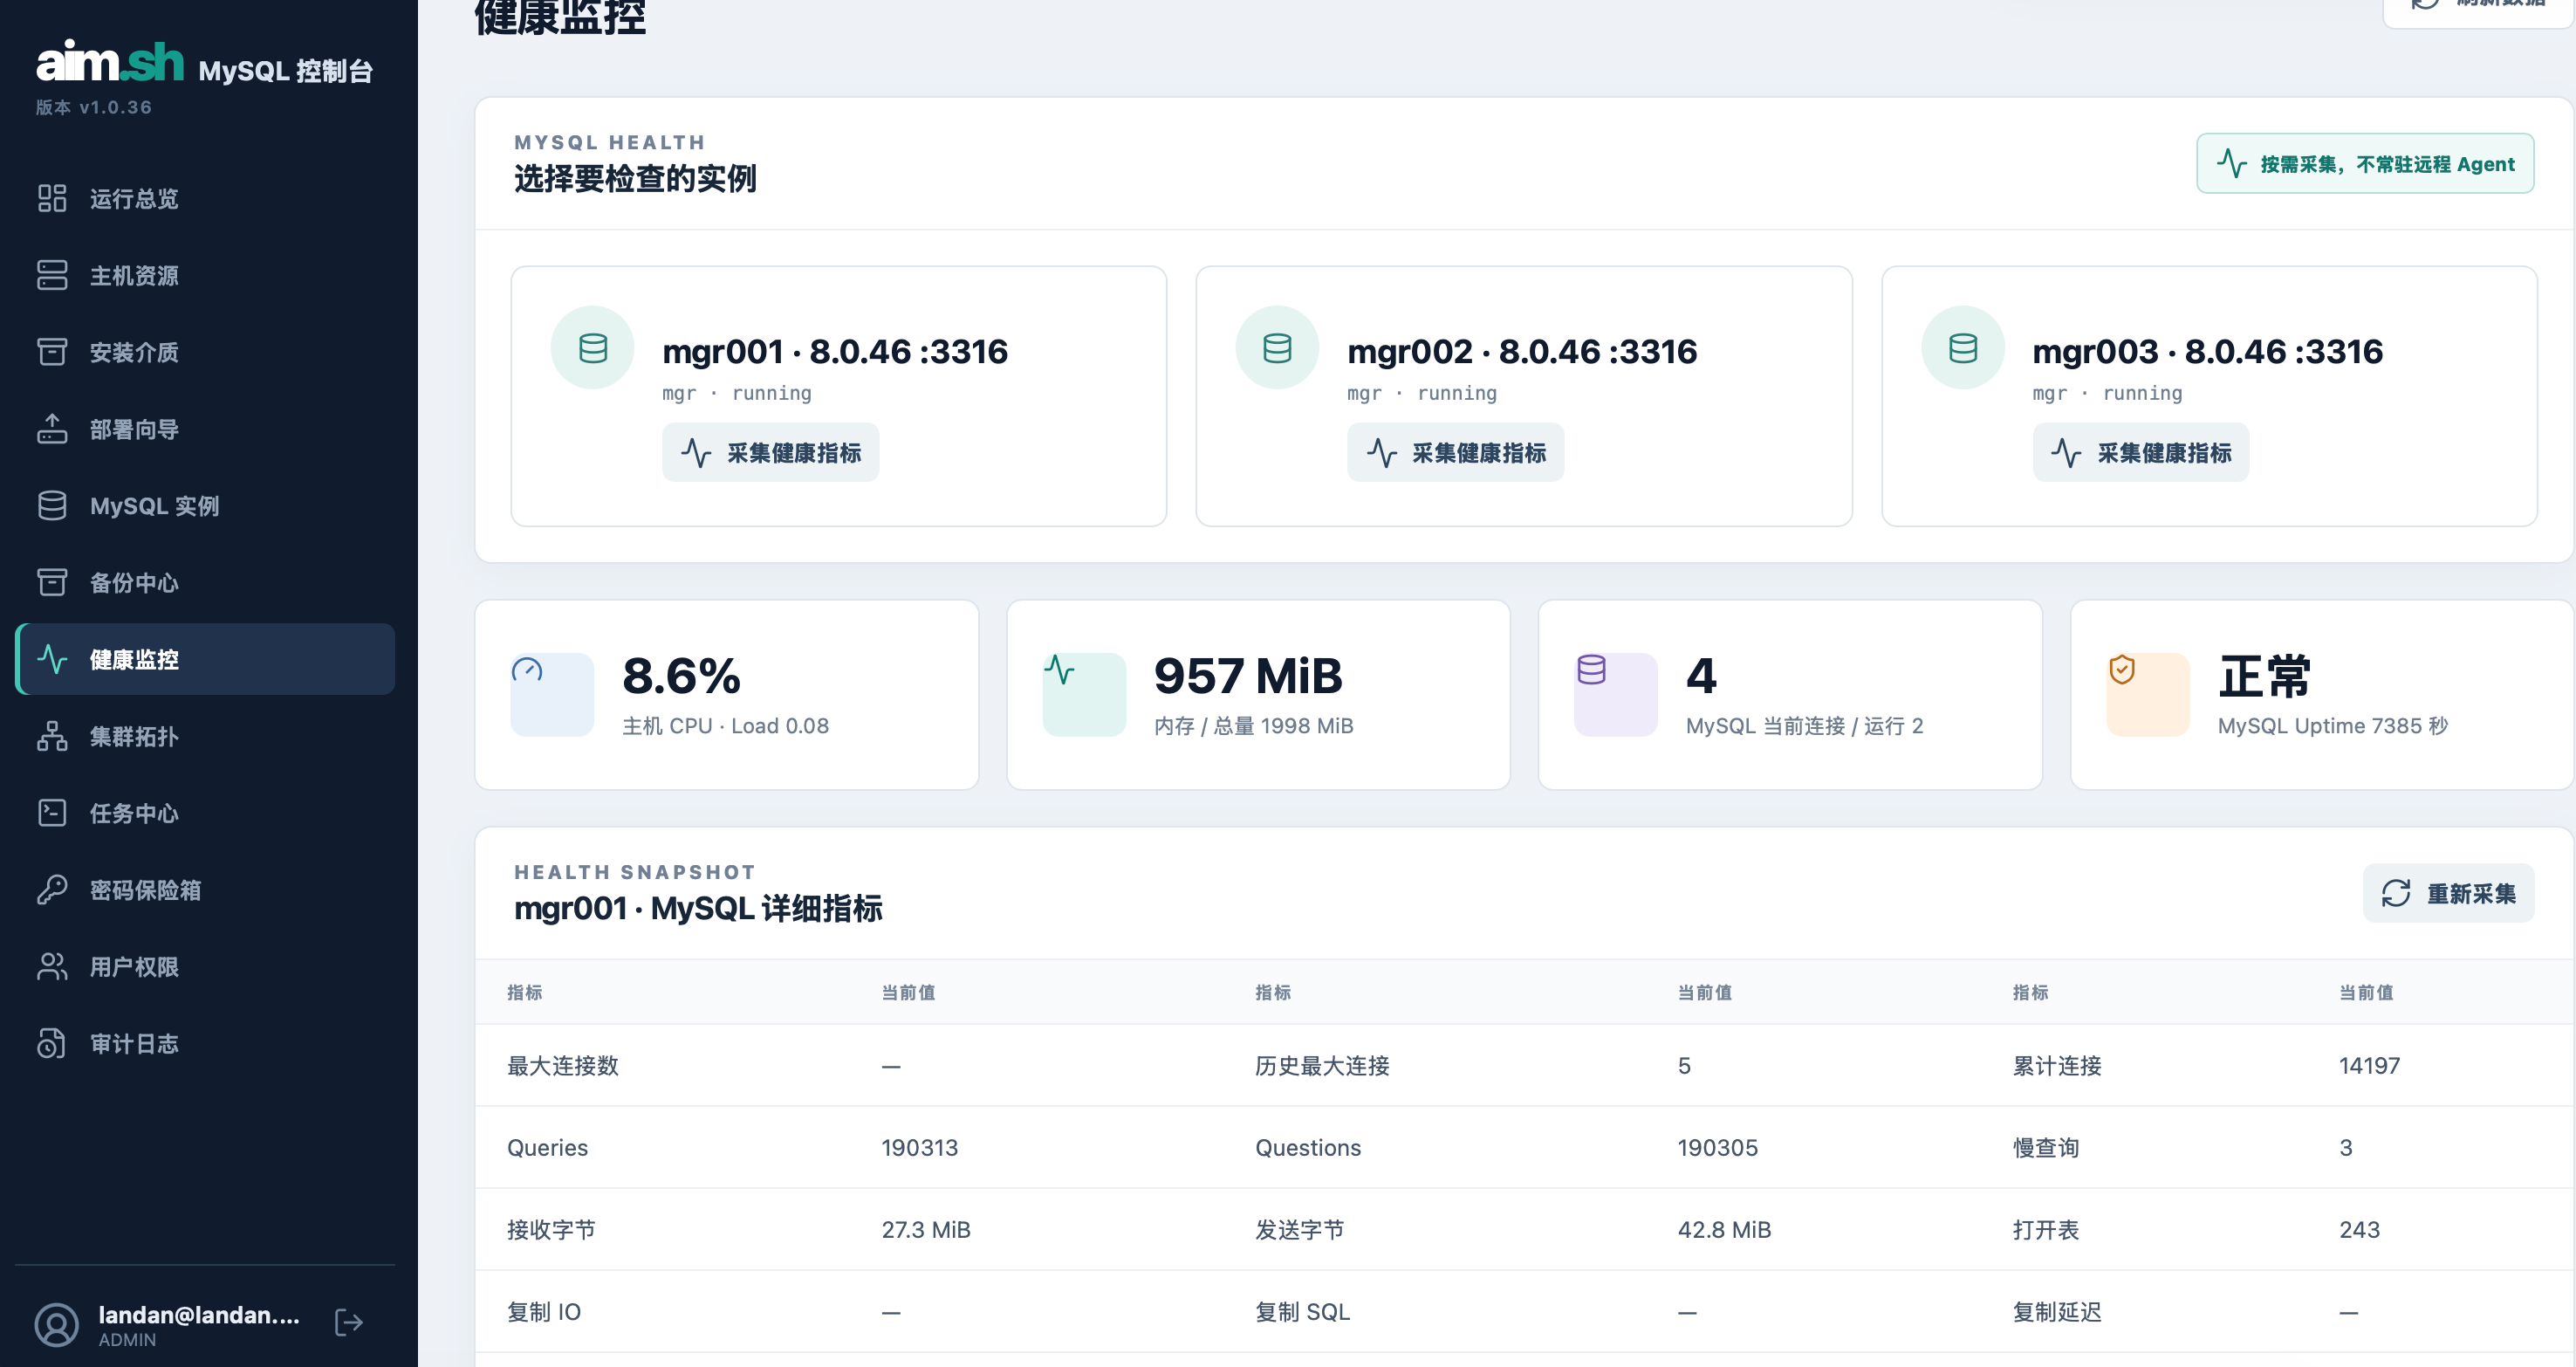This screenshot has height=1367, width=2576.
Task: Click the landan@landan.... account name
Action: click(x=199, y=1315)
